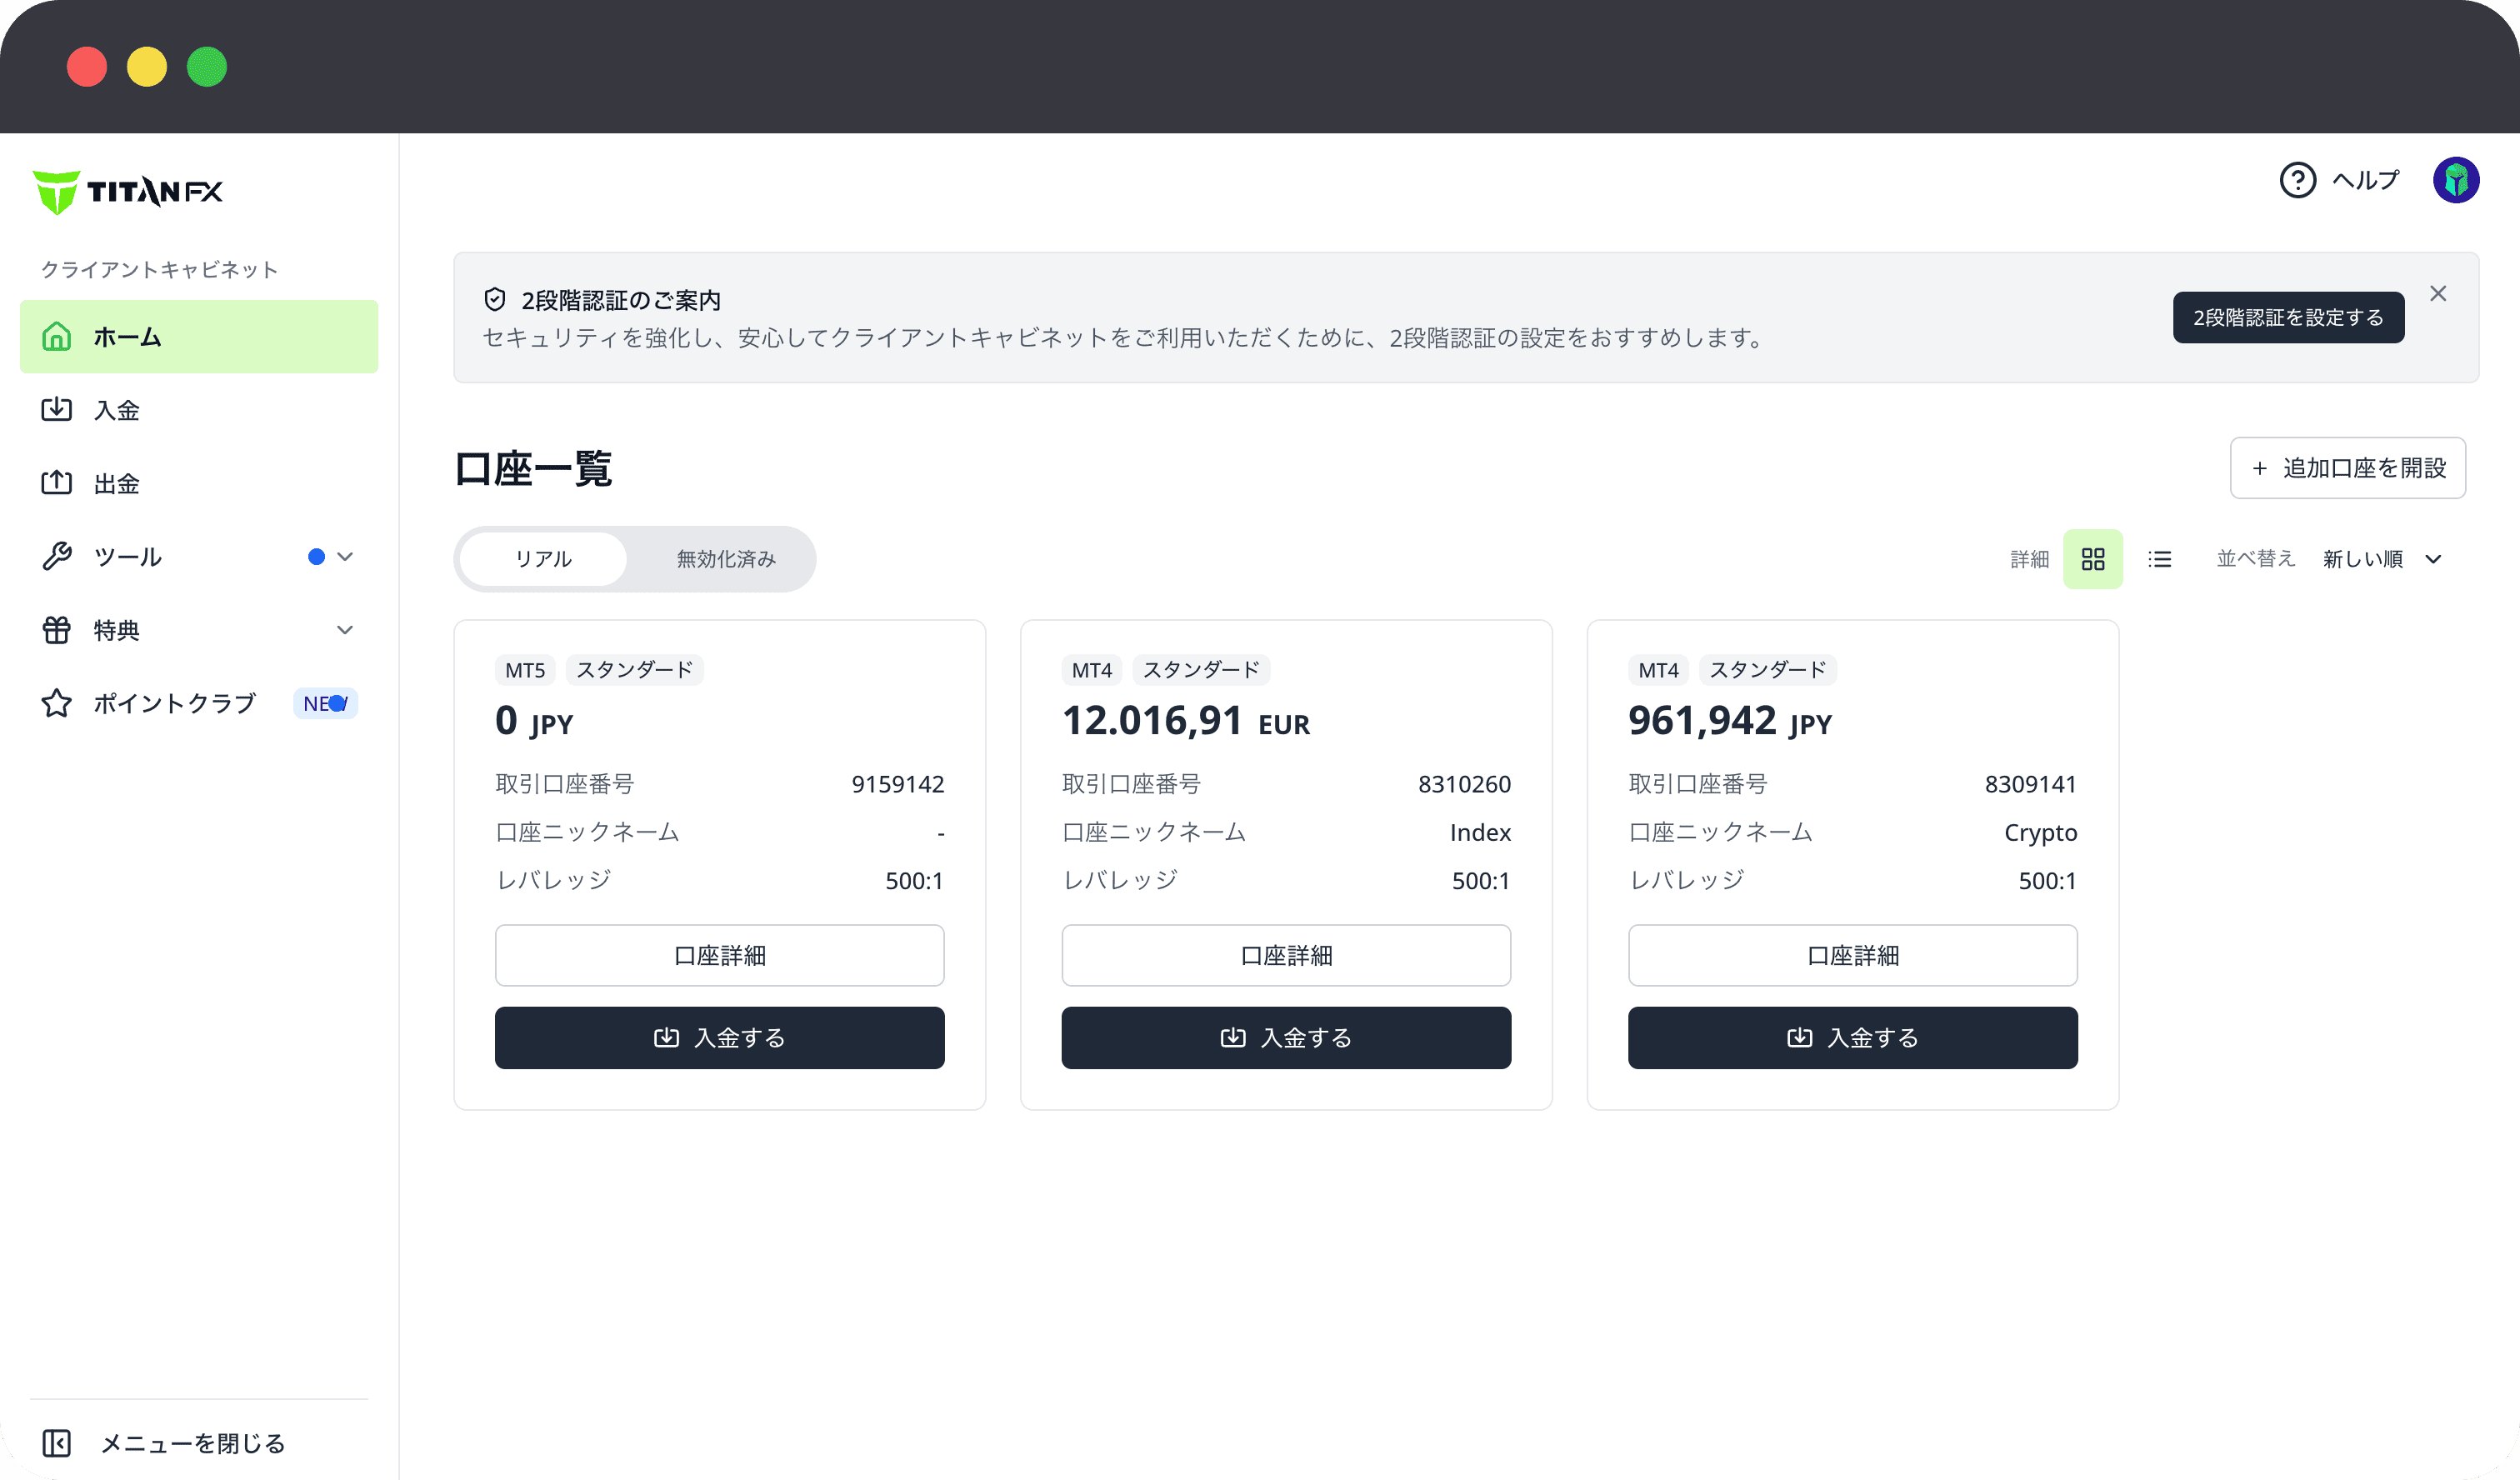2520x1480 pixels.
Task: Select the リアル accounts tab
Action: tap(543, 559)
